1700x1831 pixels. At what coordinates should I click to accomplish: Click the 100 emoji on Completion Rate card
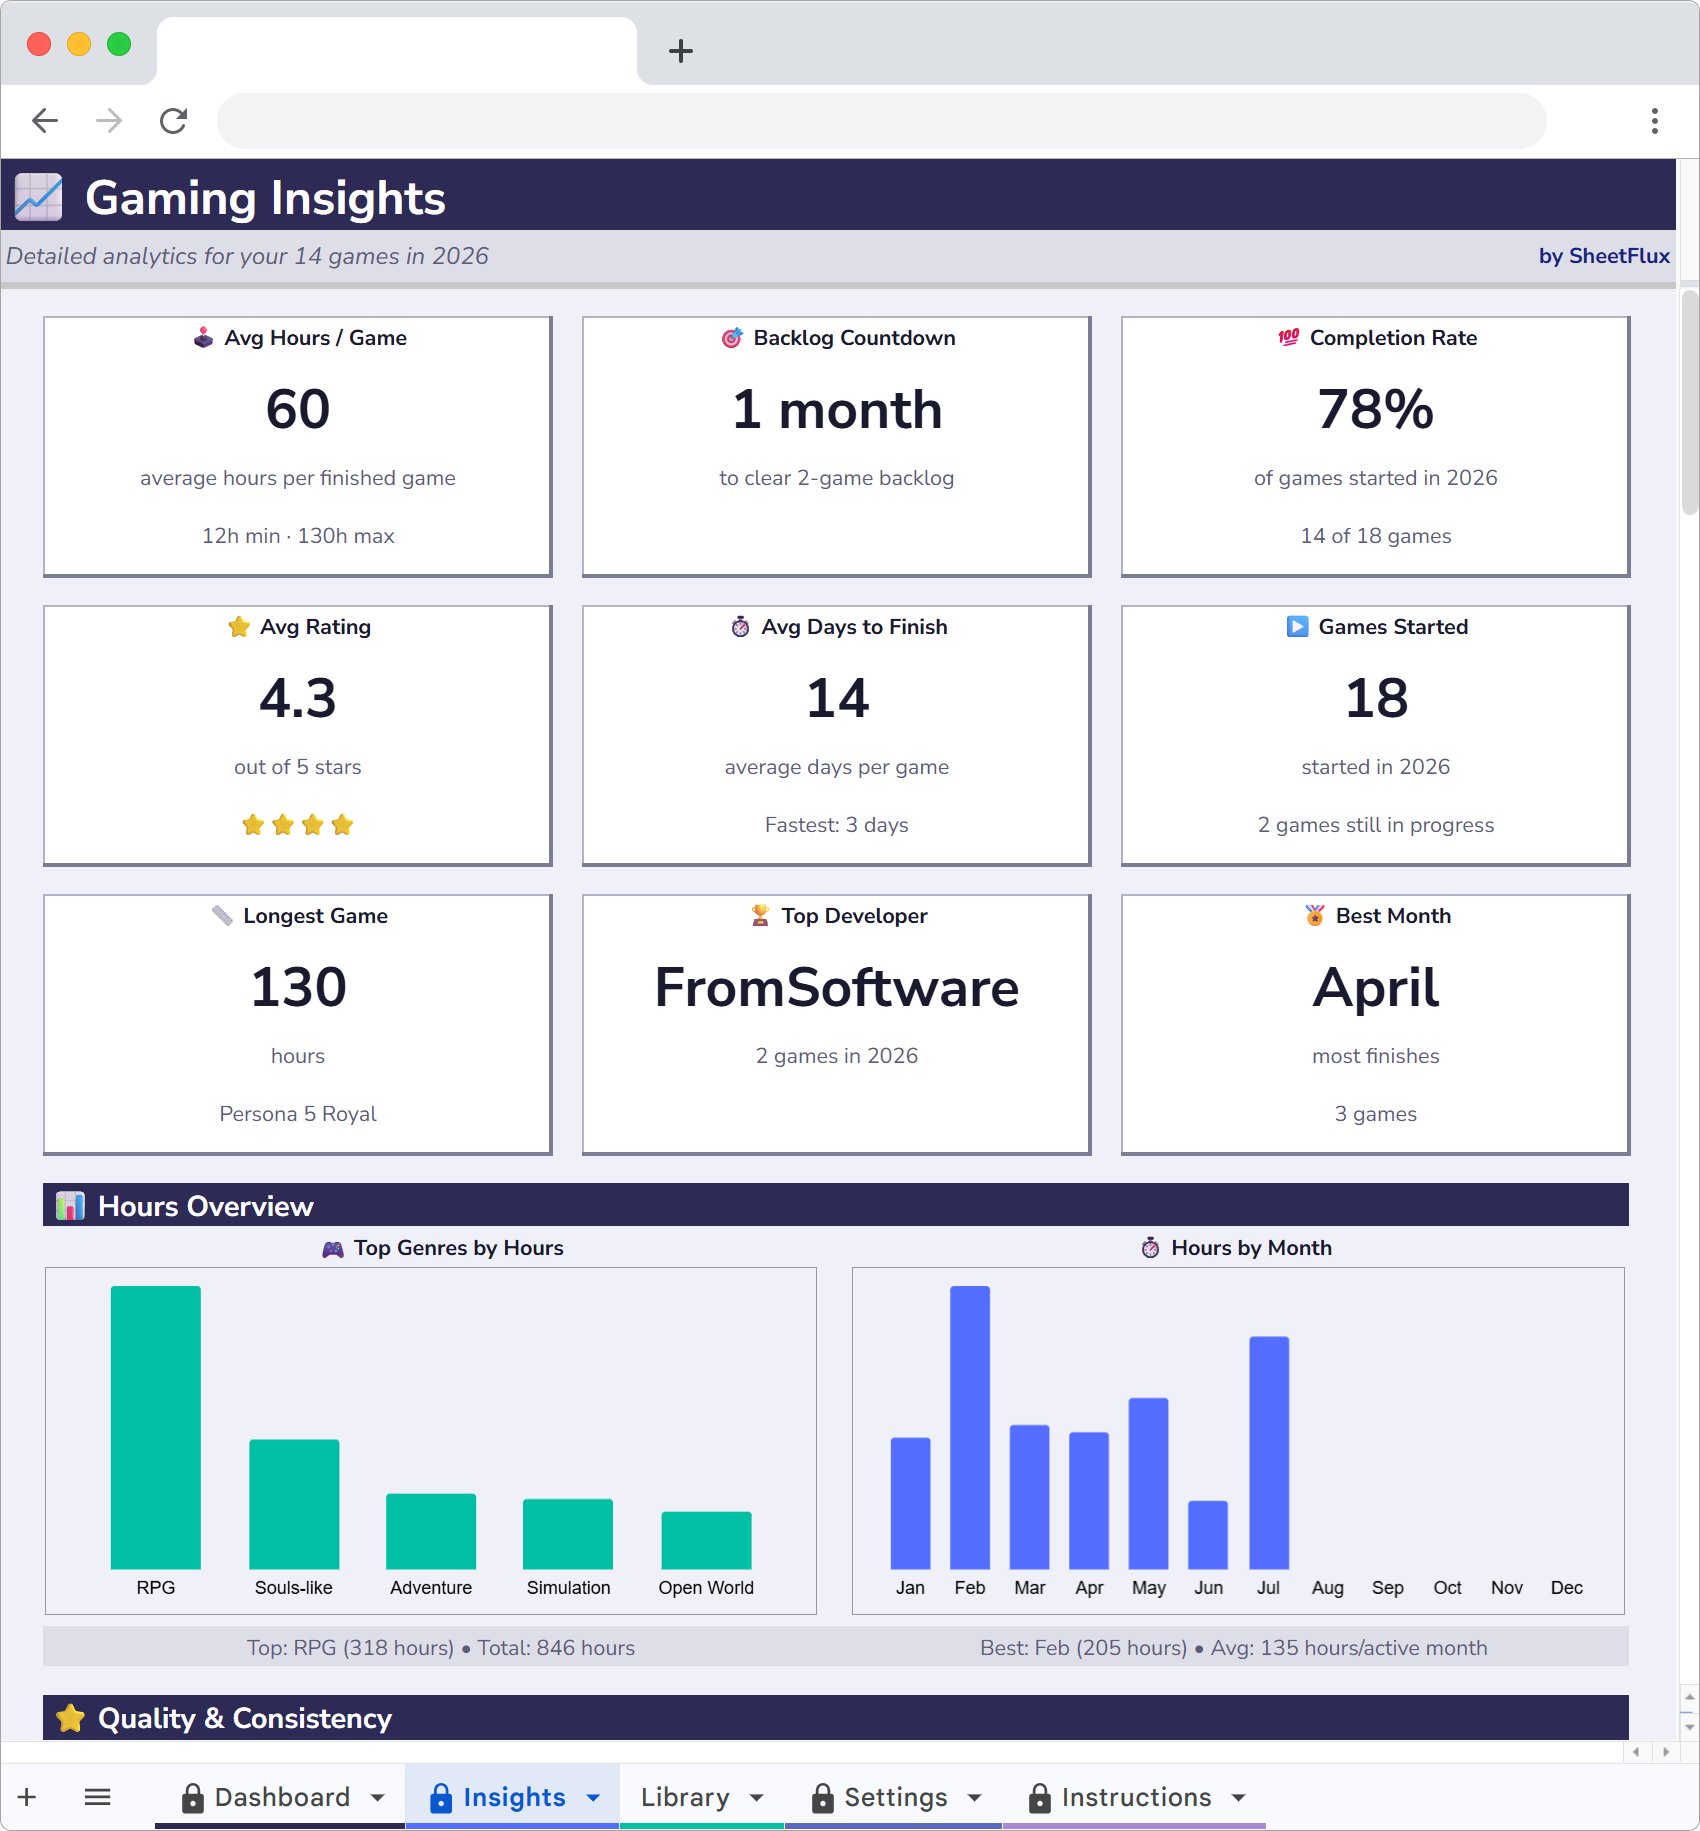pos(1288,338)
